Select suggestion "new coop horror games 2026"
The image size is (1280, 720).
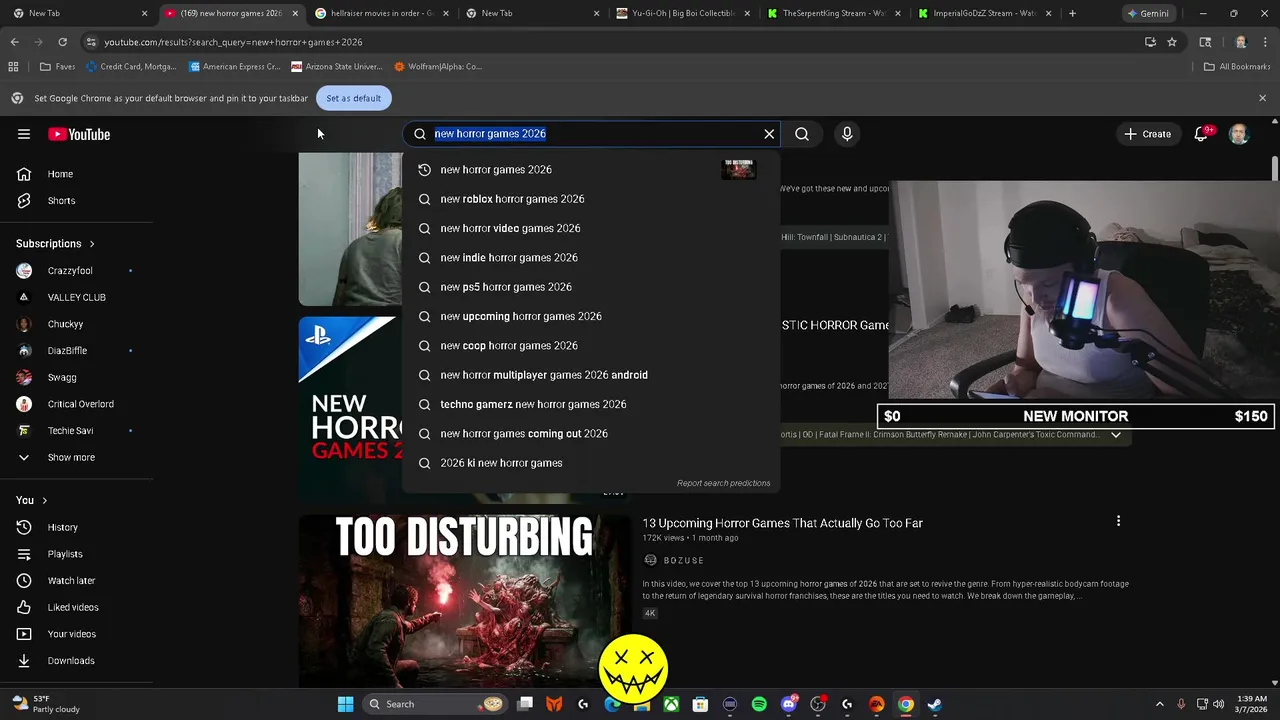590,346
